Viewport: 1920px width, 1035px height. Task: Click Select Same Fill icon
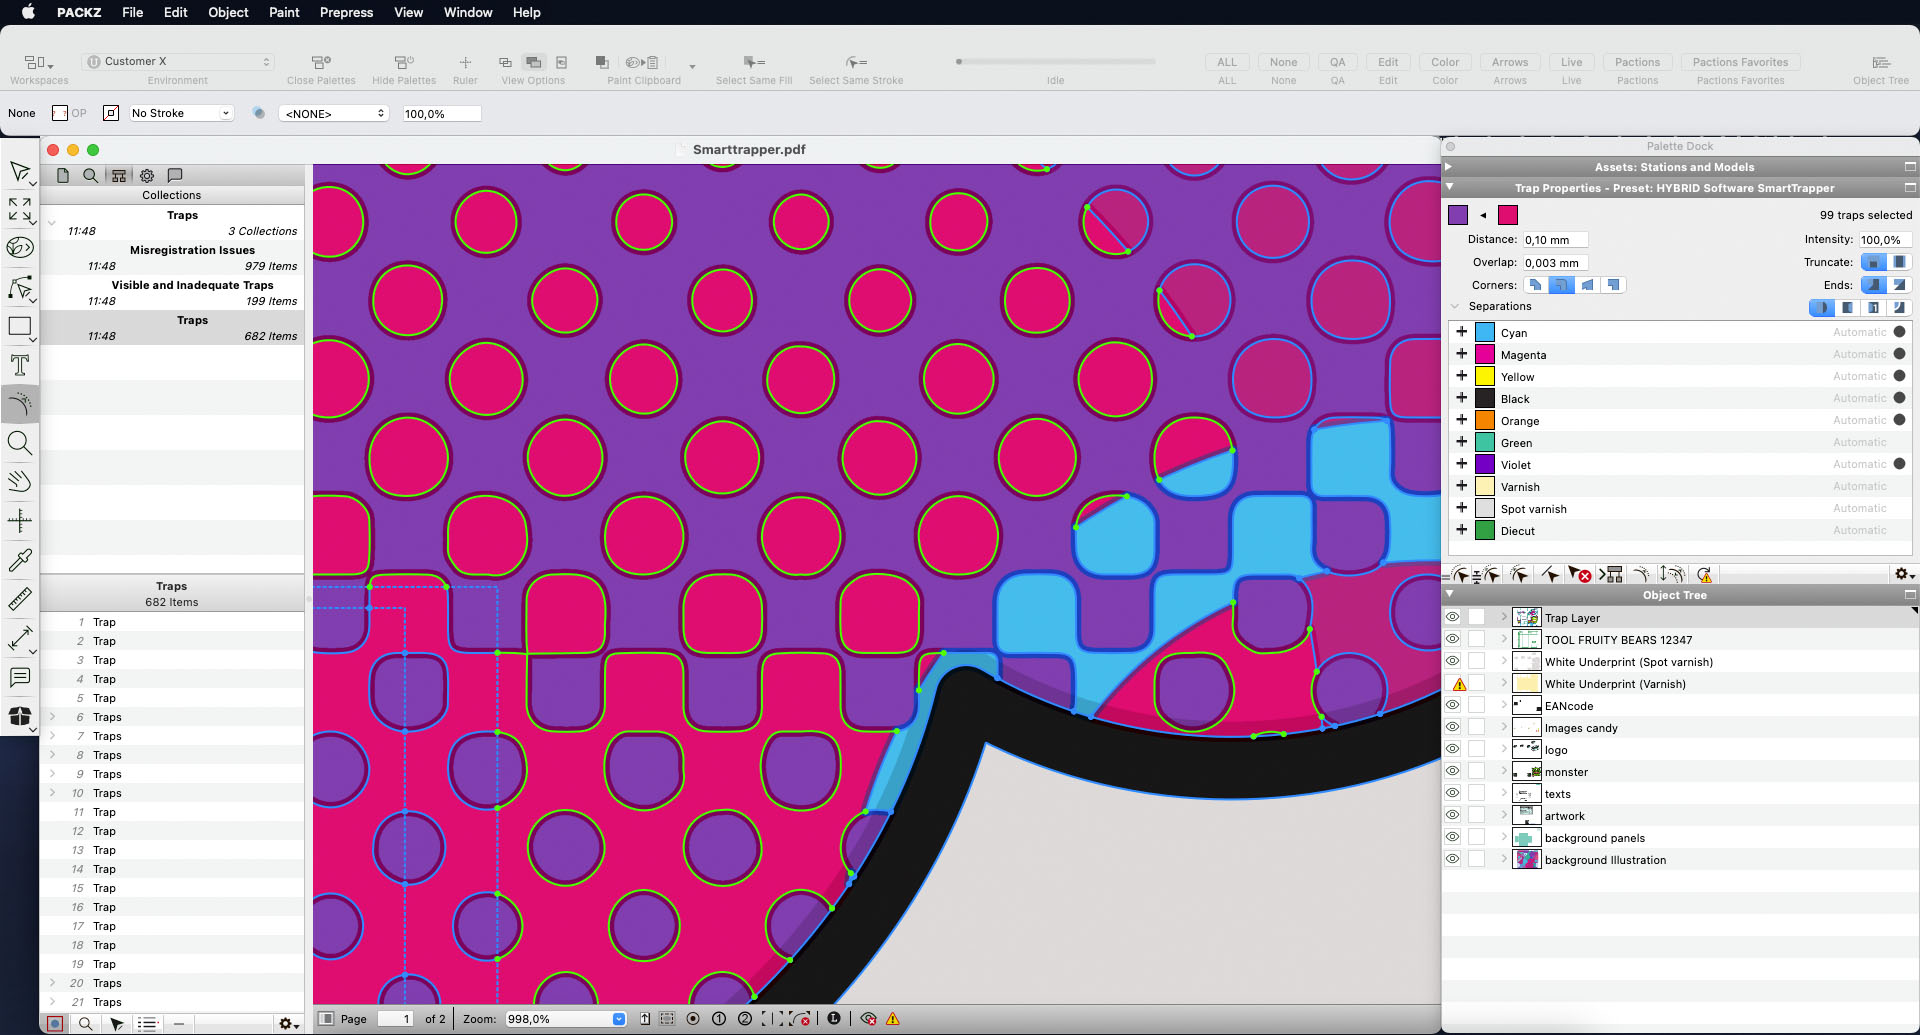753,63
